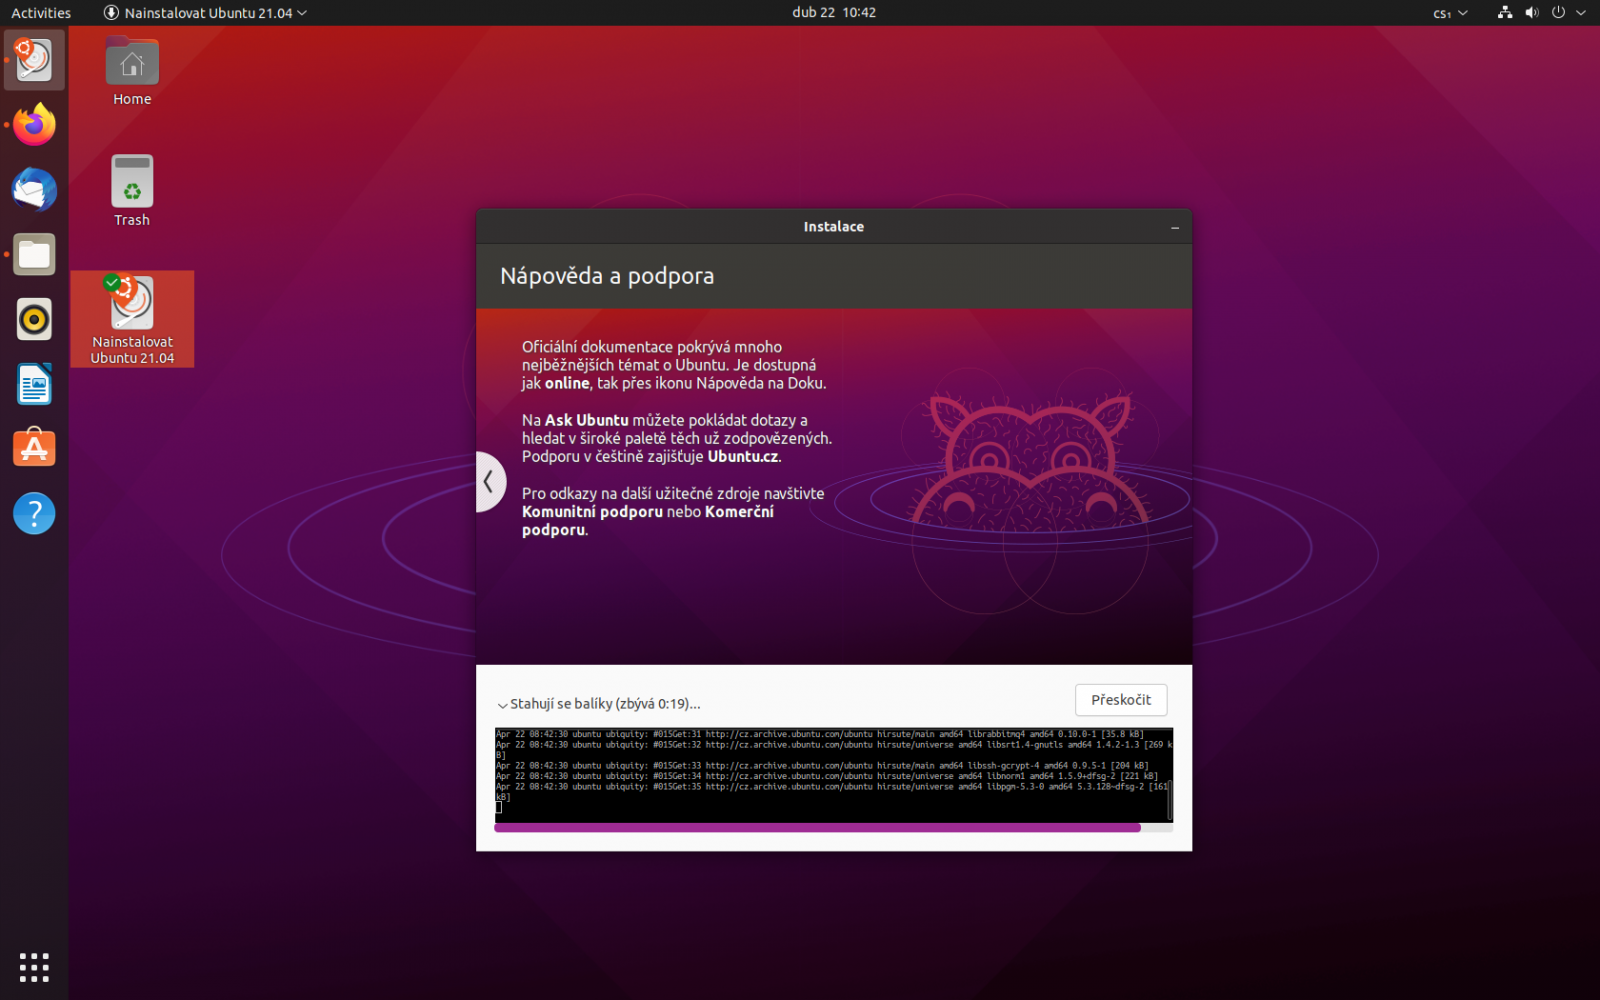Open the Activities overview
The width and height of the screenshot is (1600, 1000).
point(40,13)
